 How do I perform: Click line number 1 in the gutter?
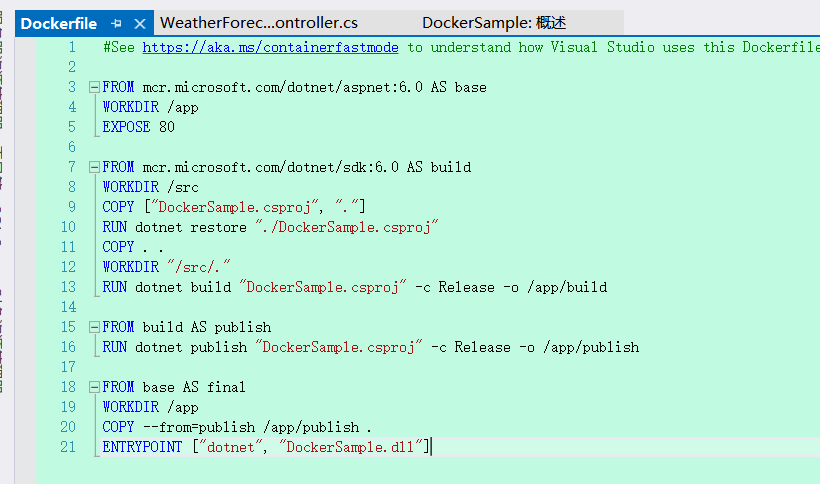click(72, 48)
